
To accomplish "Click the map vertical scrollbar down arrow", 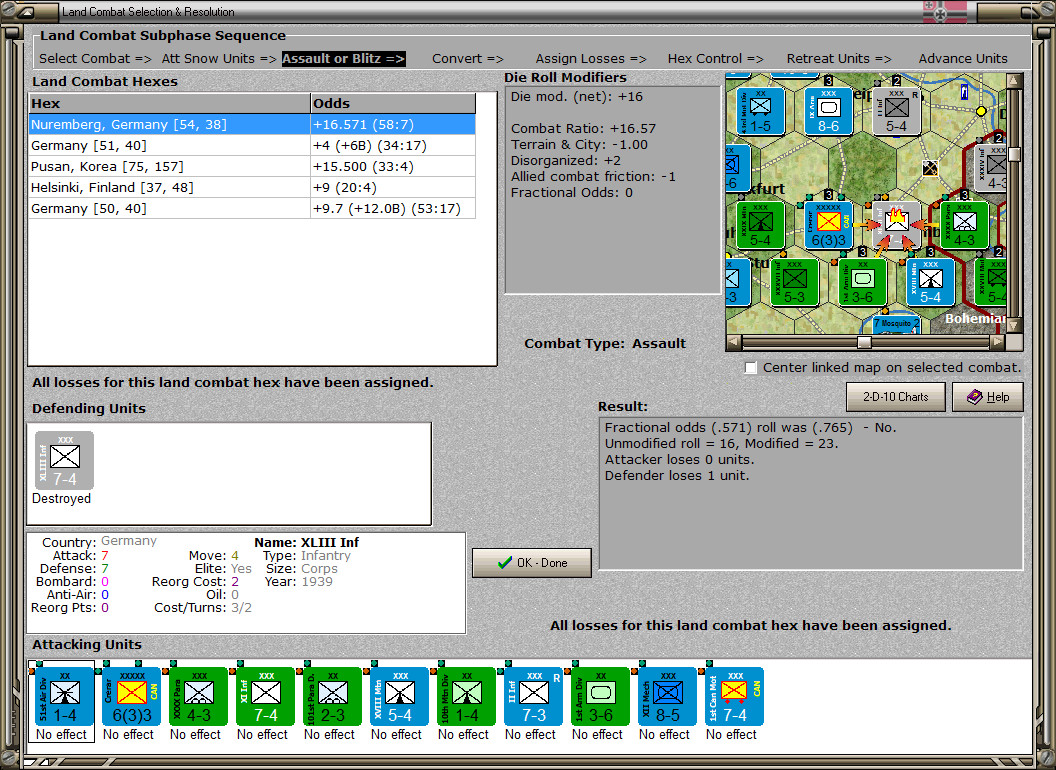I will point(1014,325).
